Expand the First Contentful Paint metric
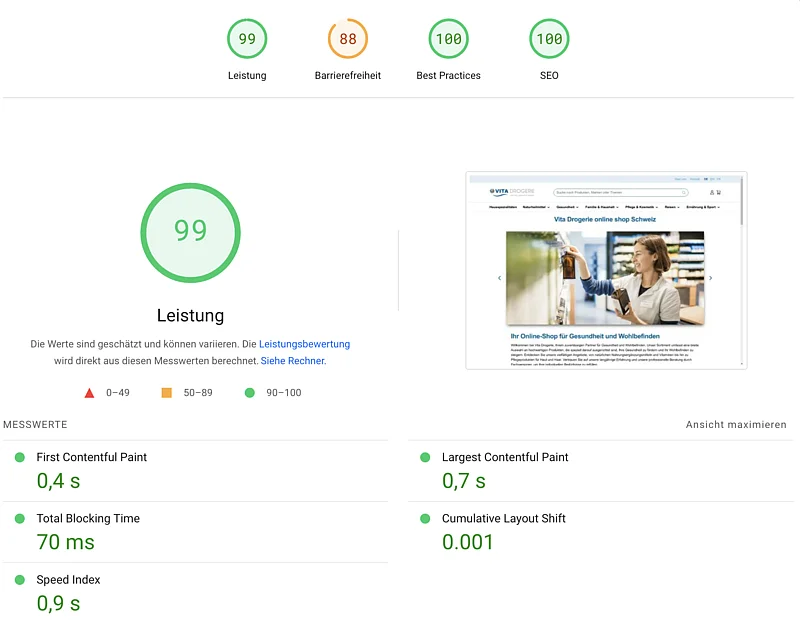 click(x=92, y=457)
